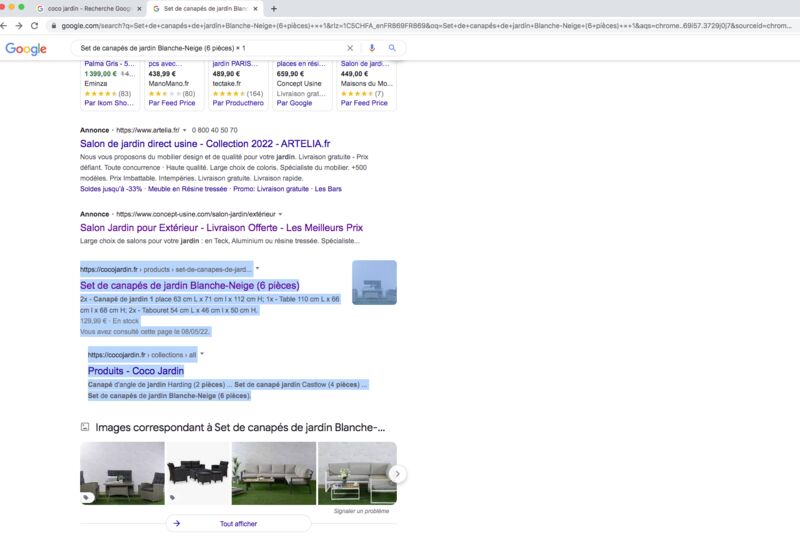Select the 'Set de canapés de jardin Blanc' tab
Image resolution: width=800 pixels, height=552 pixels.
205,9
